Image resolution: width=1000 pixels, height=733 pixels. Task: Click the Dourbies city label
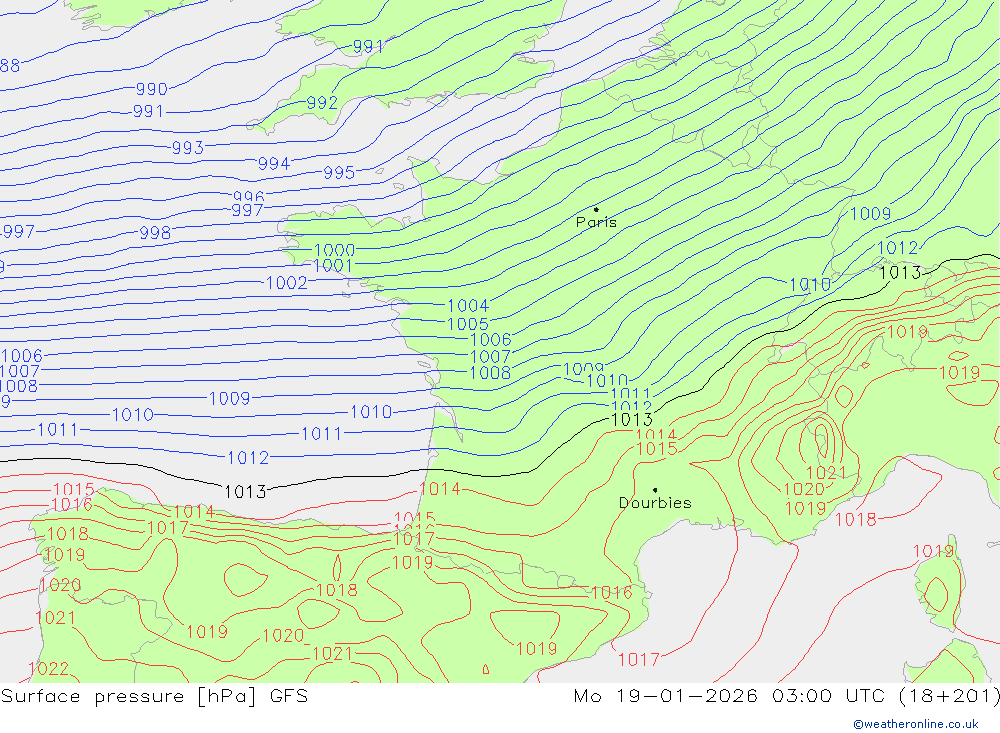point(655,503)
